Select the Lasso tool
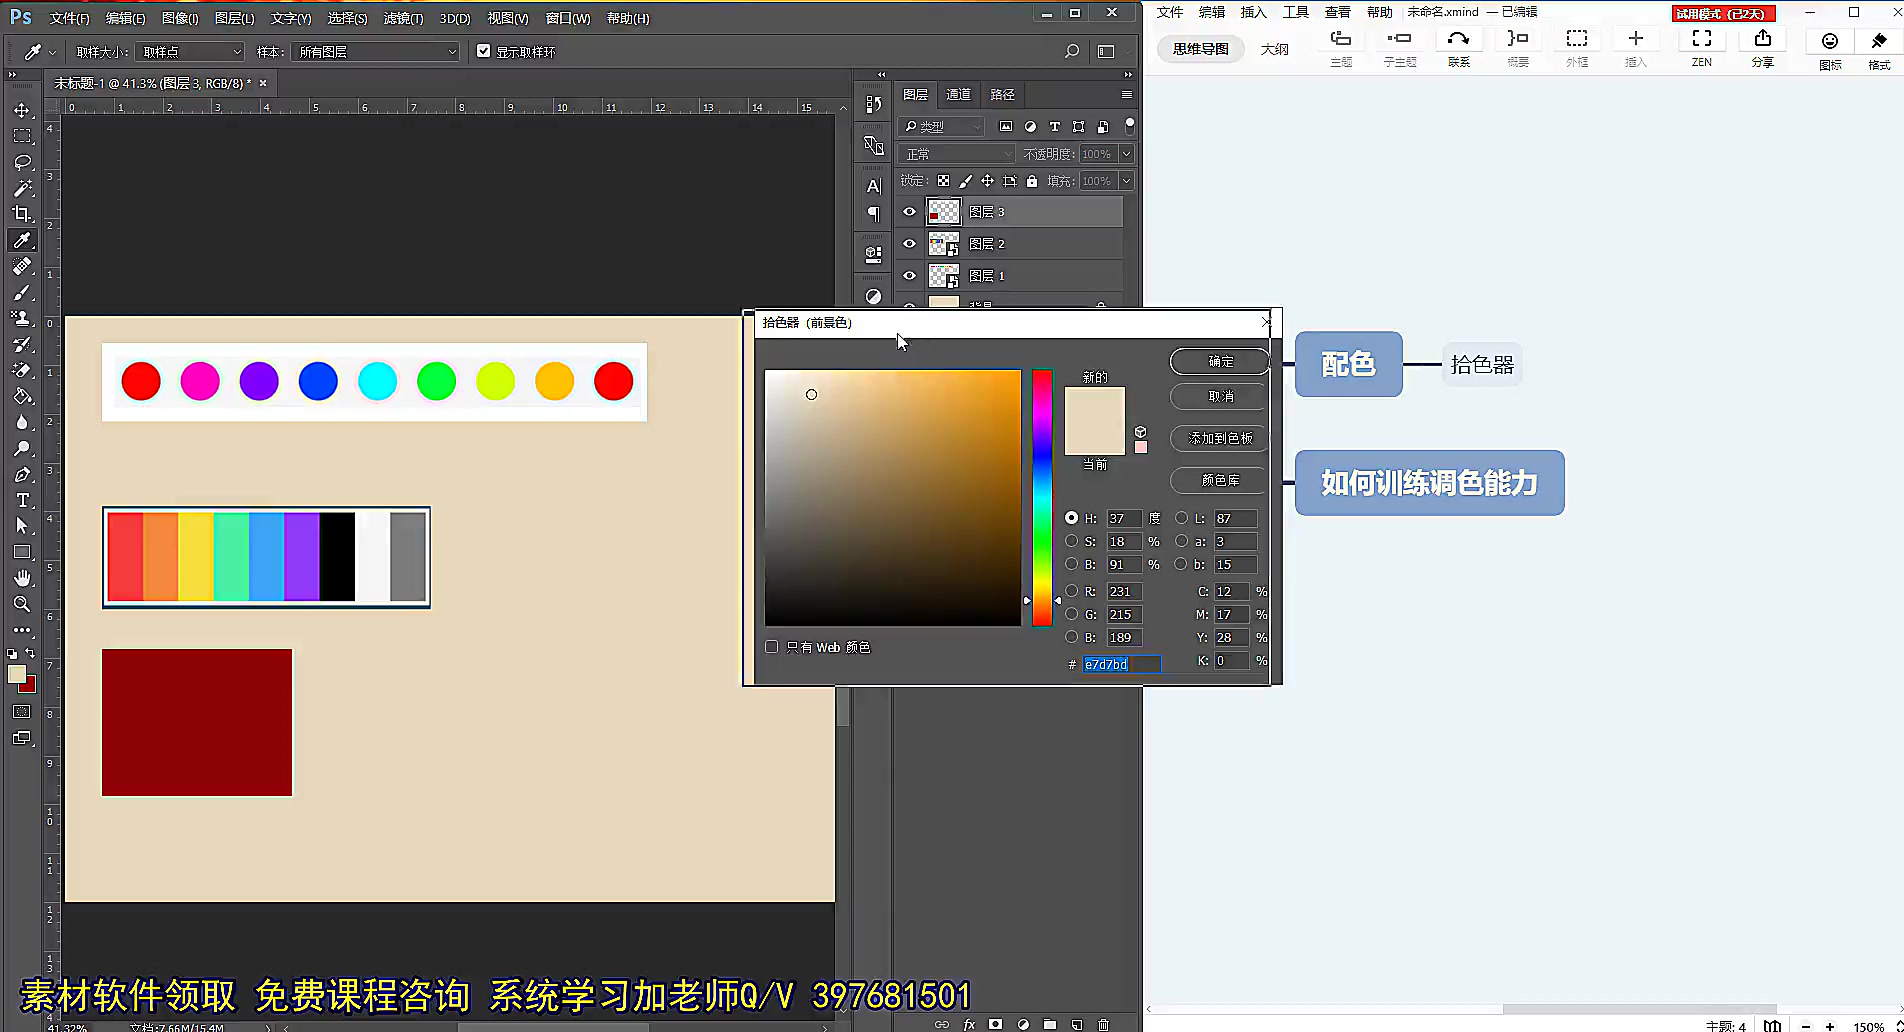Image resolution: width=1904 pixels, height=1032 pixels. [22, 162]
